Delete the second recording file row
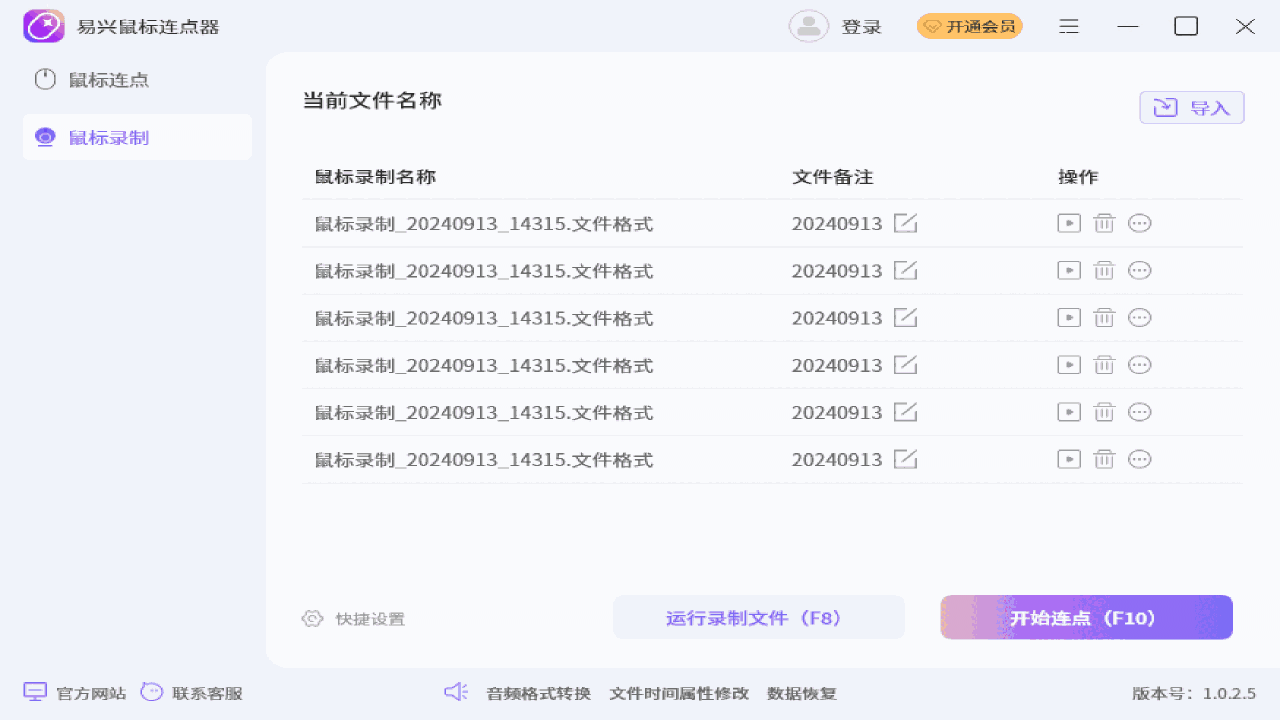 coord(1104,271)
